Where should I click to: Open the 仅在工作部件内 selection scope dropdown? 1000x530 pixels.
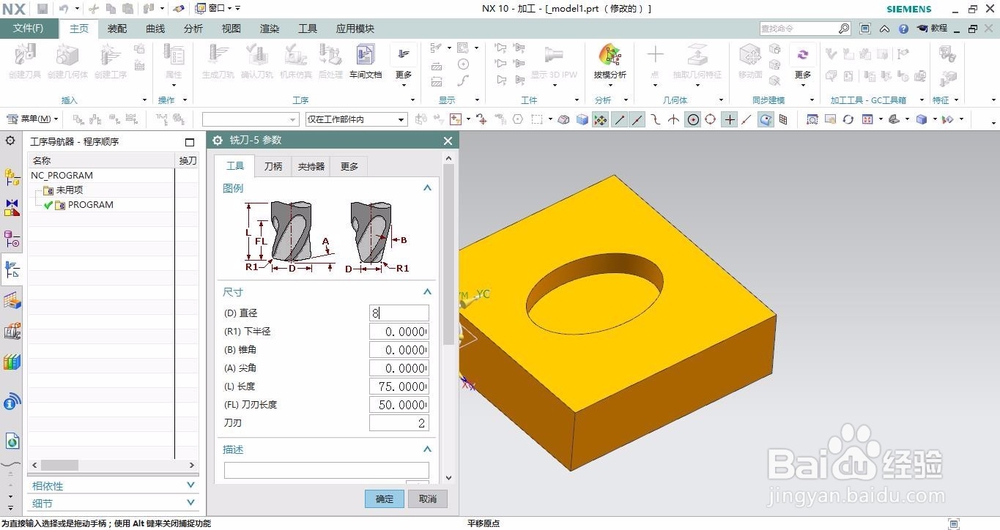pos(356,119)
